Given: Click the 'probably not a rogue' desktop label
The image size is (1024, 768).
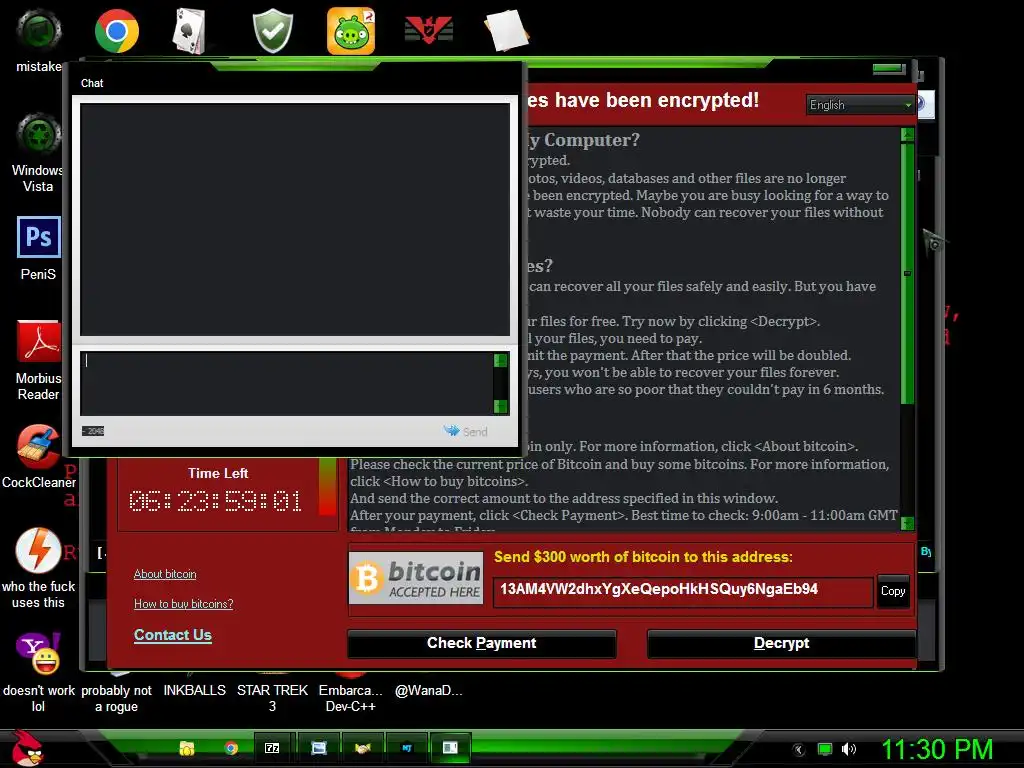Looking at the screenshot, I should click(x=116, y=698).
